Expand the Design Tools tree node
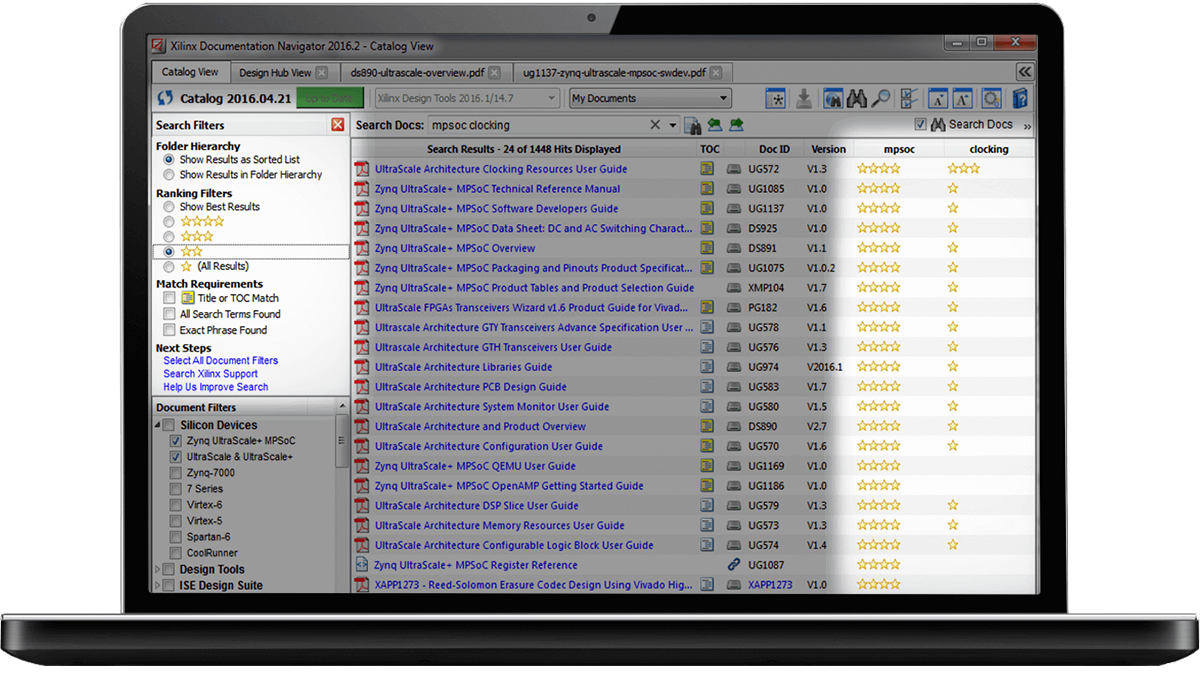 point(158,570)
